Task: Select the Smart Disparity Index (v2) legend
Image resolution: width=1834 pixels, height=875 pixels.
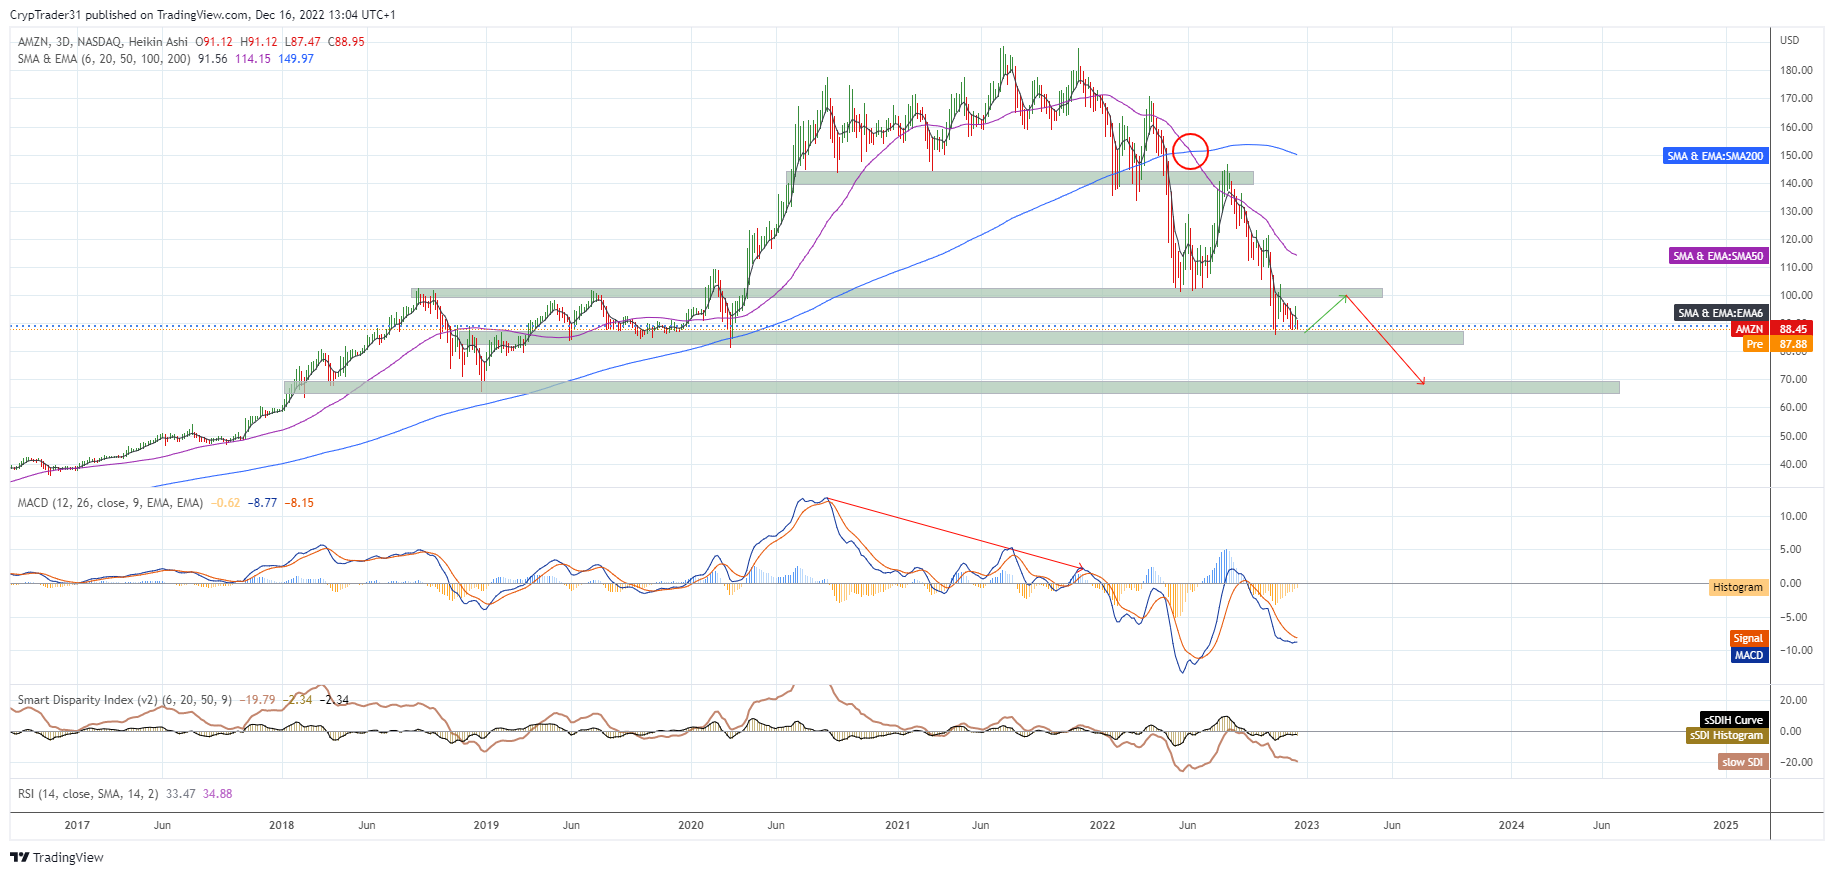Action: (x=125, y=700)
